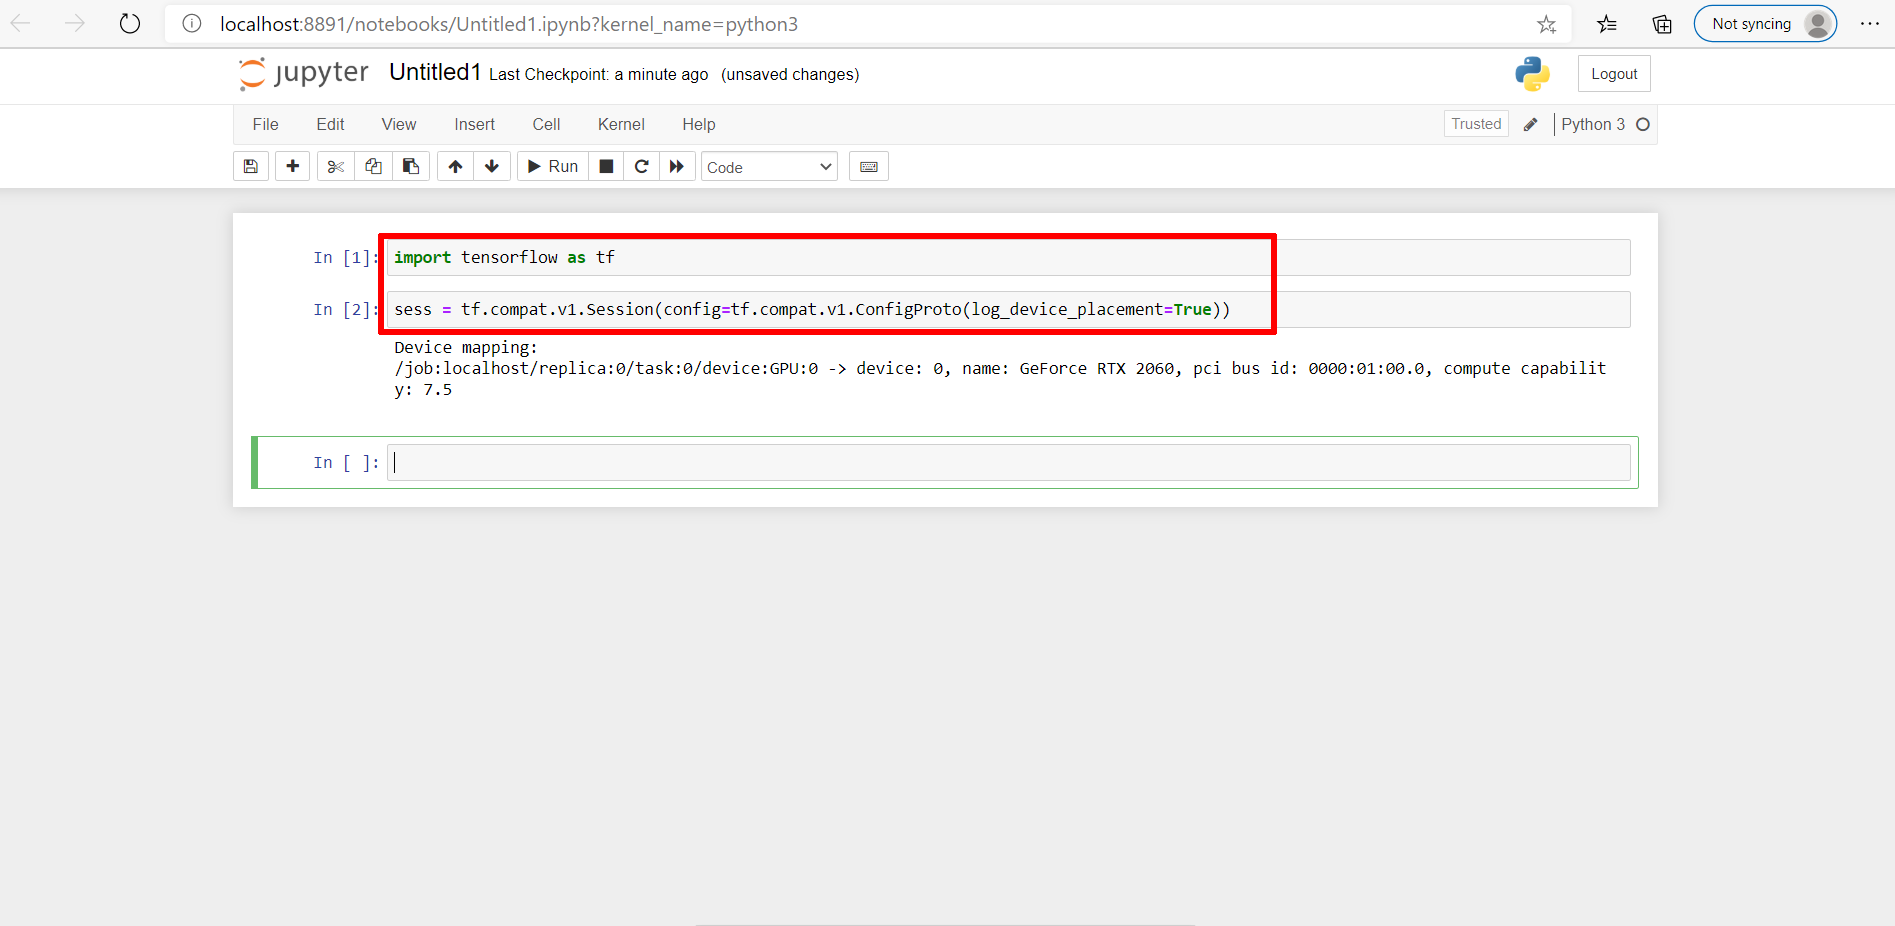1895x926 pixels.
Task: View site information icon in address bar
Action: pyautogui.click(x=192, y=24)
